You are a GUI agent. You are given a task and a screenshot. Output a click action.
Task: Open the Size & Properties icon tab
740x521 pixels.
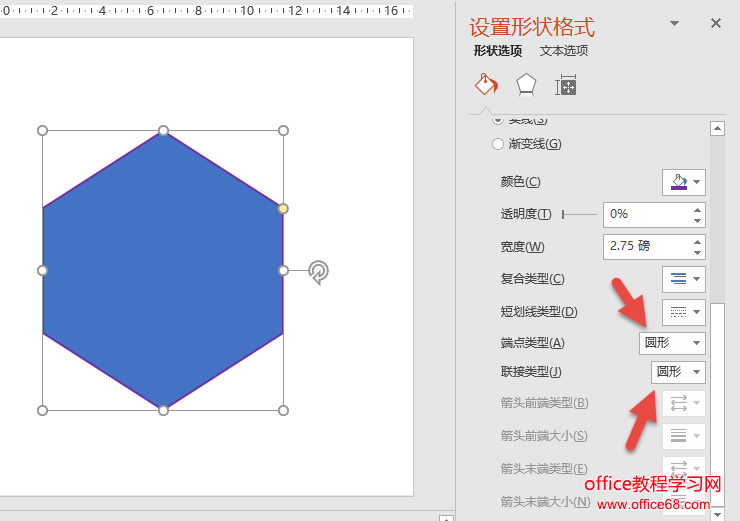[x=566, y=85]
